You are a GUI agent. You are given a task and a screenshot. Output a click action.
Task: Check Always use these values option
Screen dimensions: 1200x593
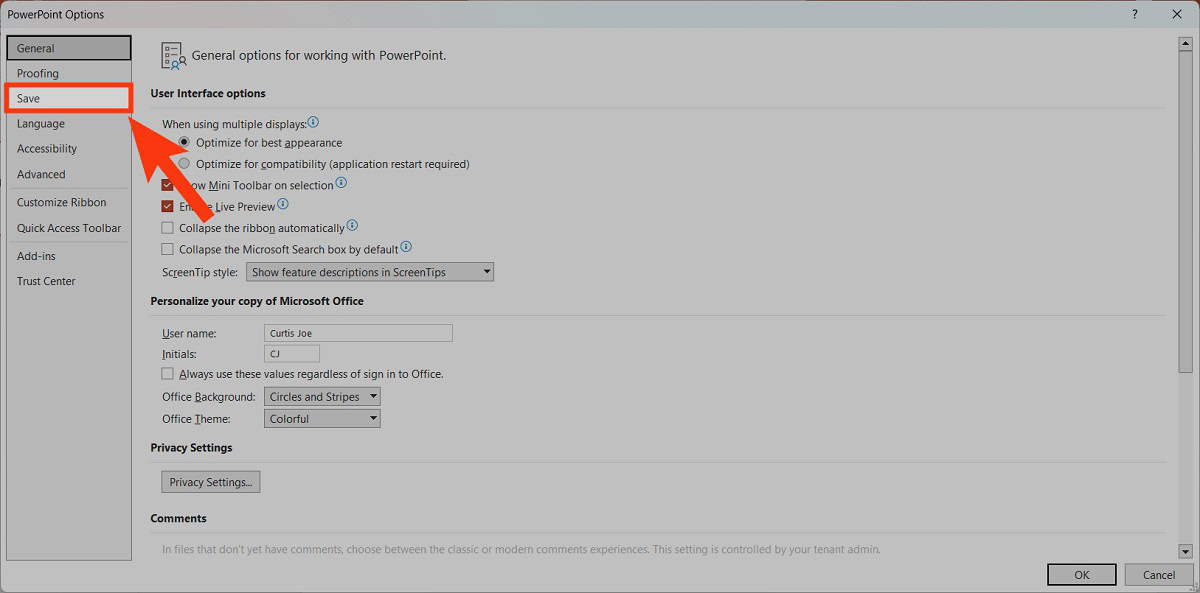168,374
